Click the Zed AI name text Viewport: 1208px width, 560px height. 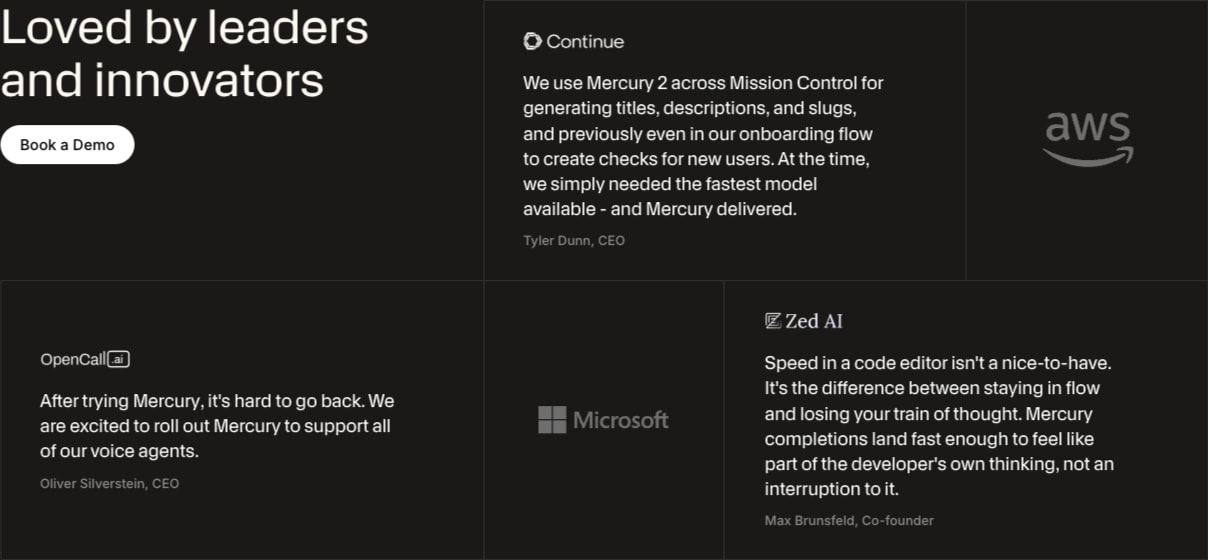(814, 321)
